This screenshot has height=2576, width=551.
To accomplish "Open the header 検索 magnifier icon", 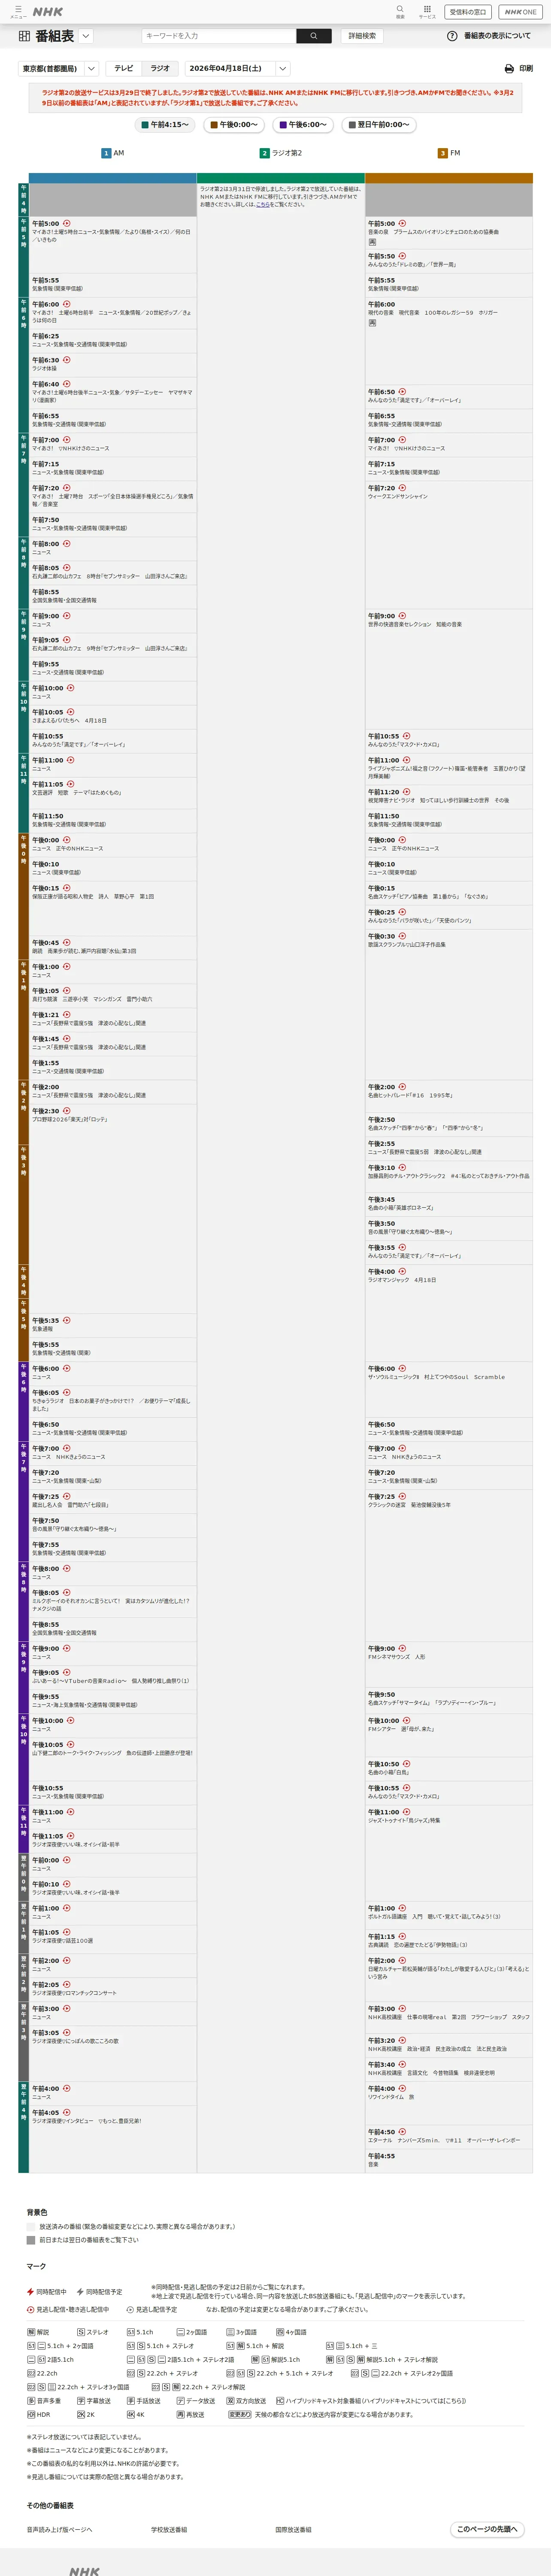I will pos(400,11).
